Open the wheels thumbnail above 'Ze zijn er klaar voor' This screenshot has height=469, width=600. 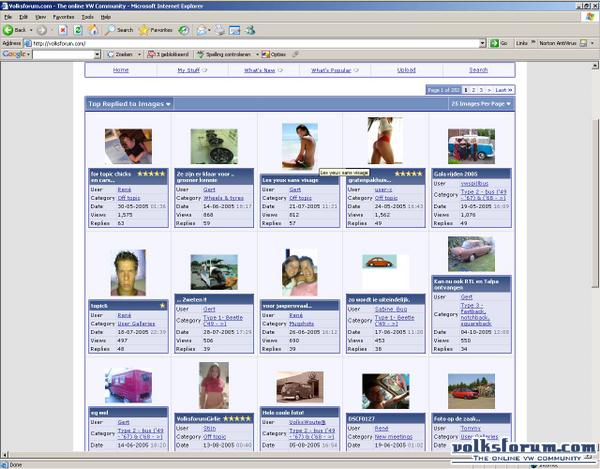coord(214,146)
